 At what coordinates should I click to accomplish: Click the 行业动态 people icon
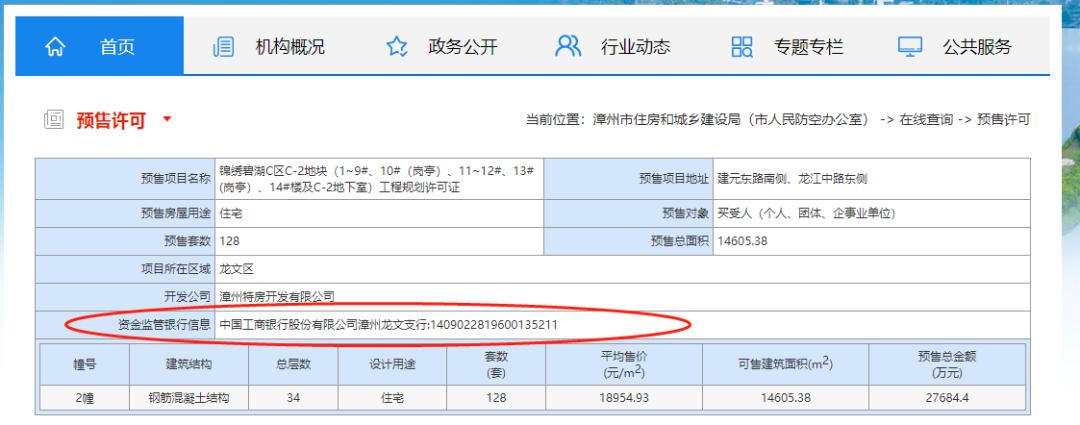tap(568, 46)
